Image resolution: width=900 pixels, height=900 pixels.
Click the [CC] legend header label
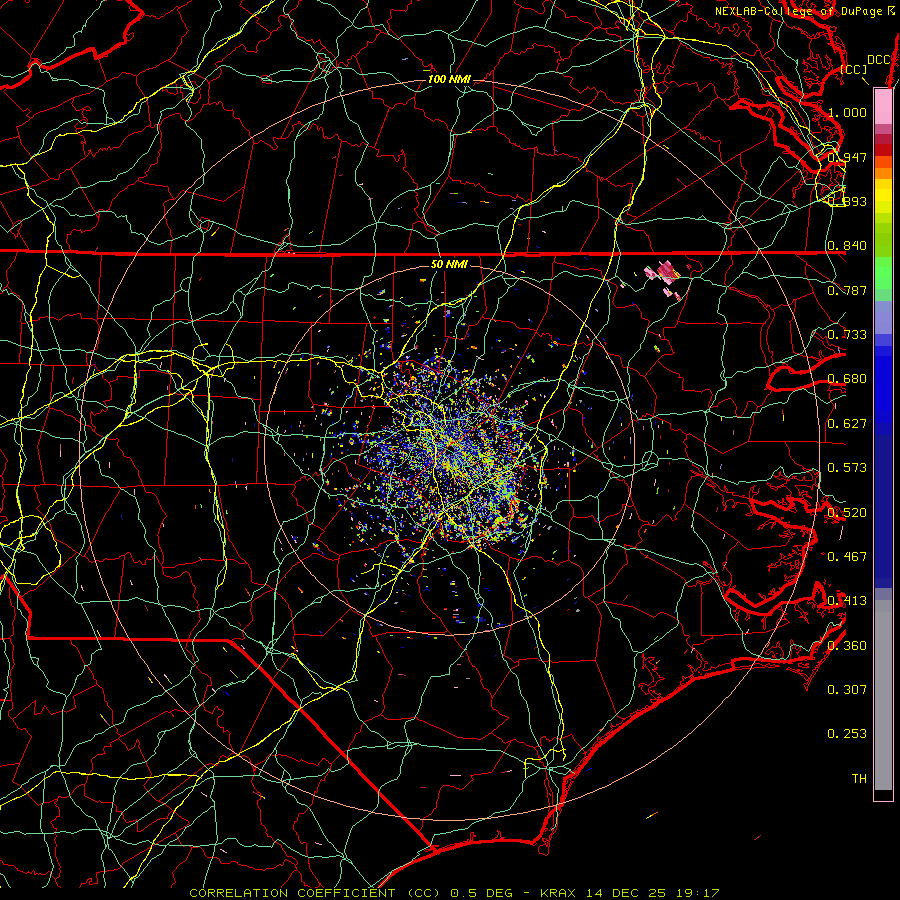coord(853,69)
